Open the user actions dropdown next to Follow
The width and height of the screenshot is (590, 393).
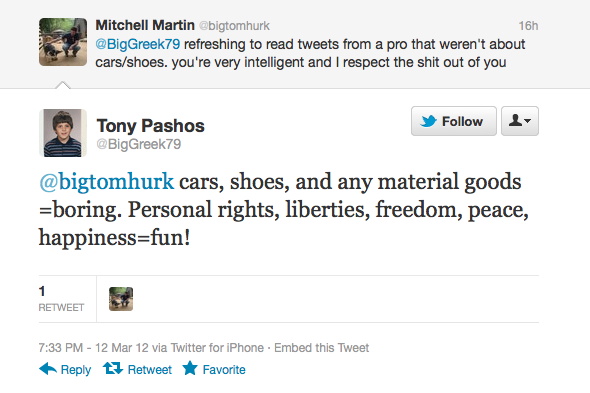[520, 121]
